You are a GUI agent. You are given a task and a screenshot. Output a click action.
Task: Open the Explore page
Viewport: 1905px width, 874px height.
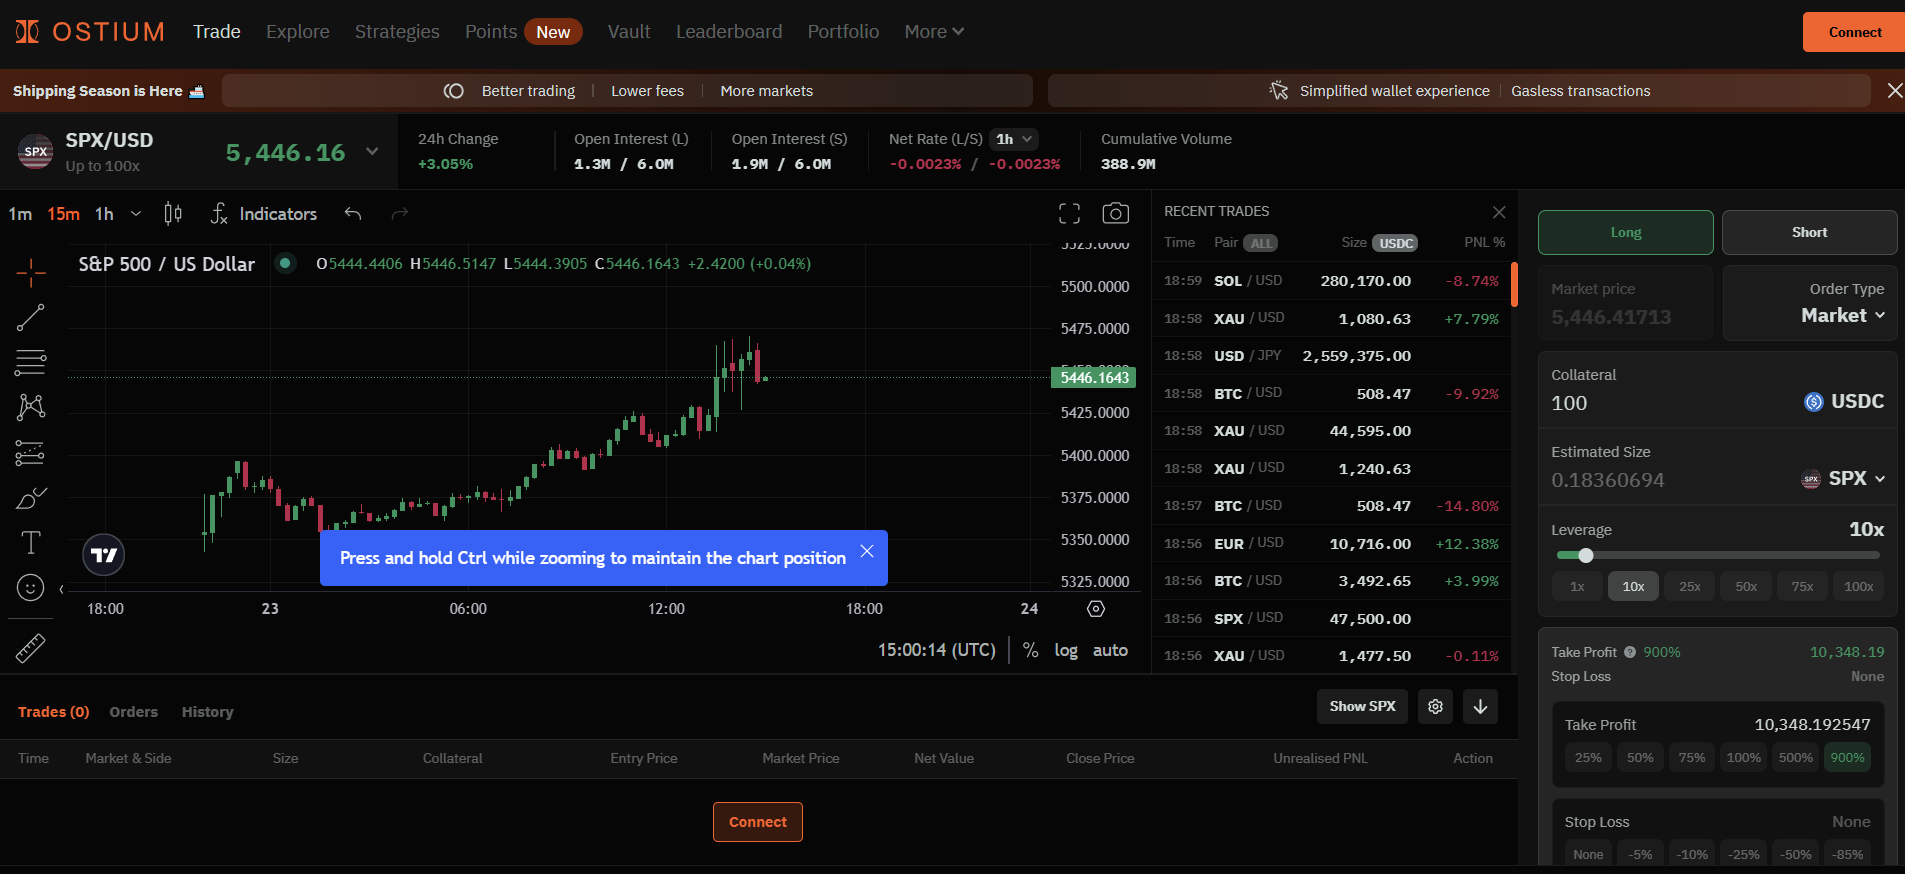coord(298,32)
